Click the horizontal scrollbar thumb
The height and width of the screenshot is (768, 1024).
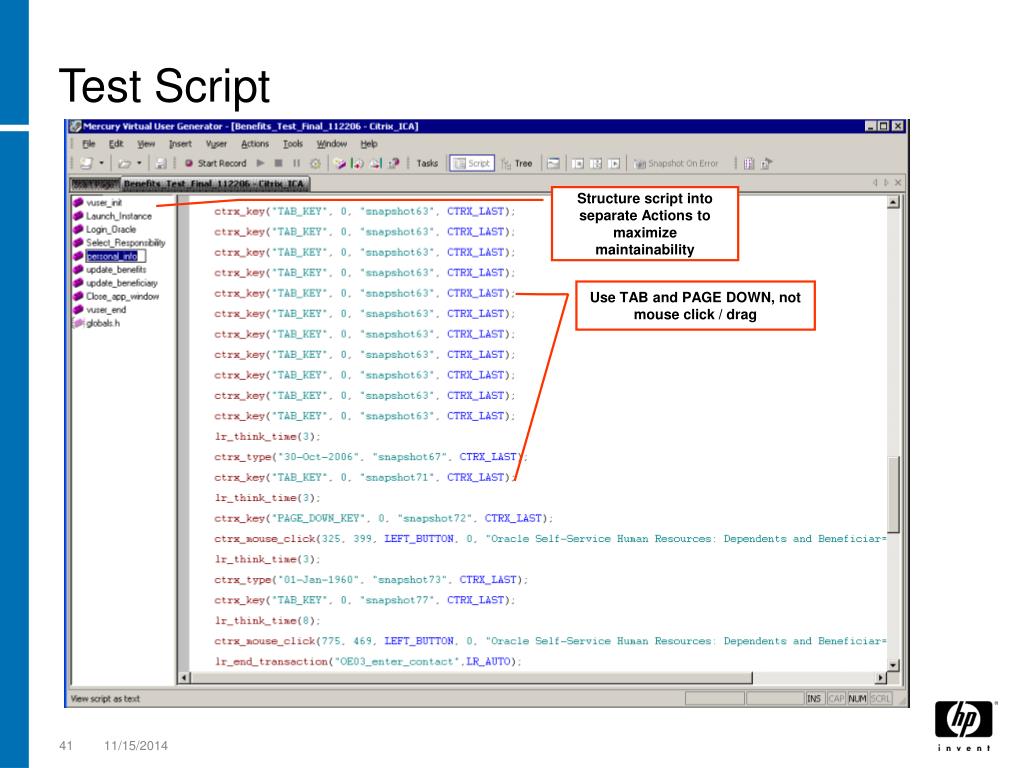[x=472, y=678]
